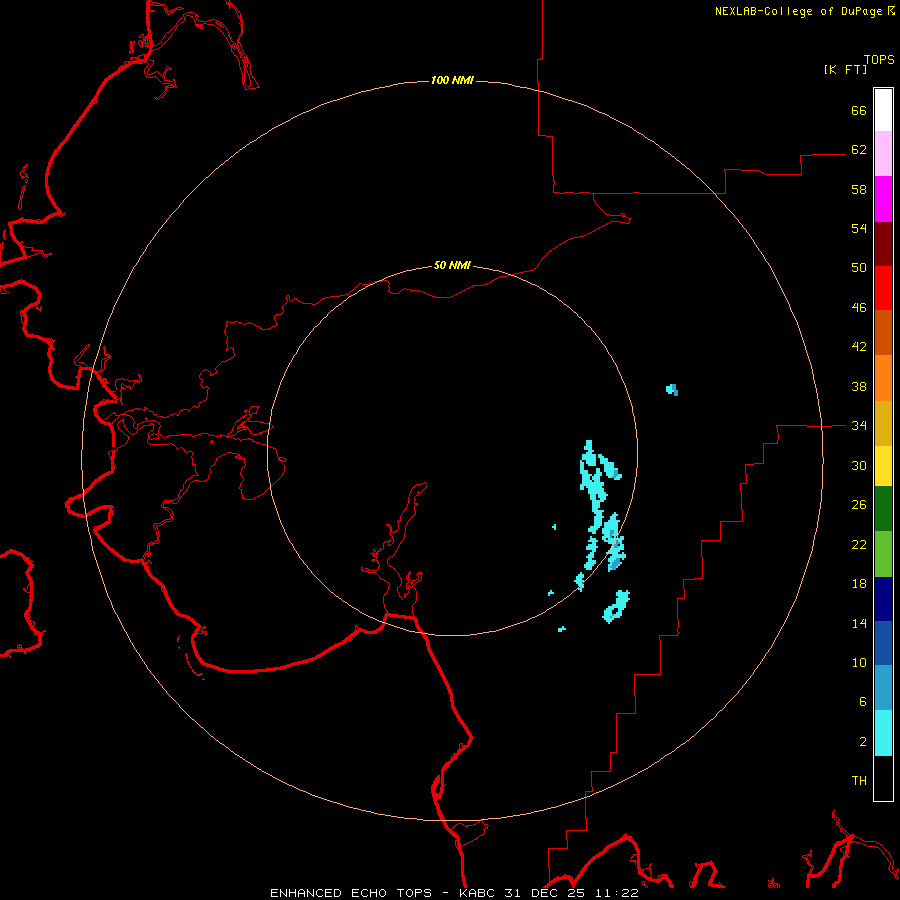Click the 50 NMI range ring label

pyautogui.click(x=452, y=265)
